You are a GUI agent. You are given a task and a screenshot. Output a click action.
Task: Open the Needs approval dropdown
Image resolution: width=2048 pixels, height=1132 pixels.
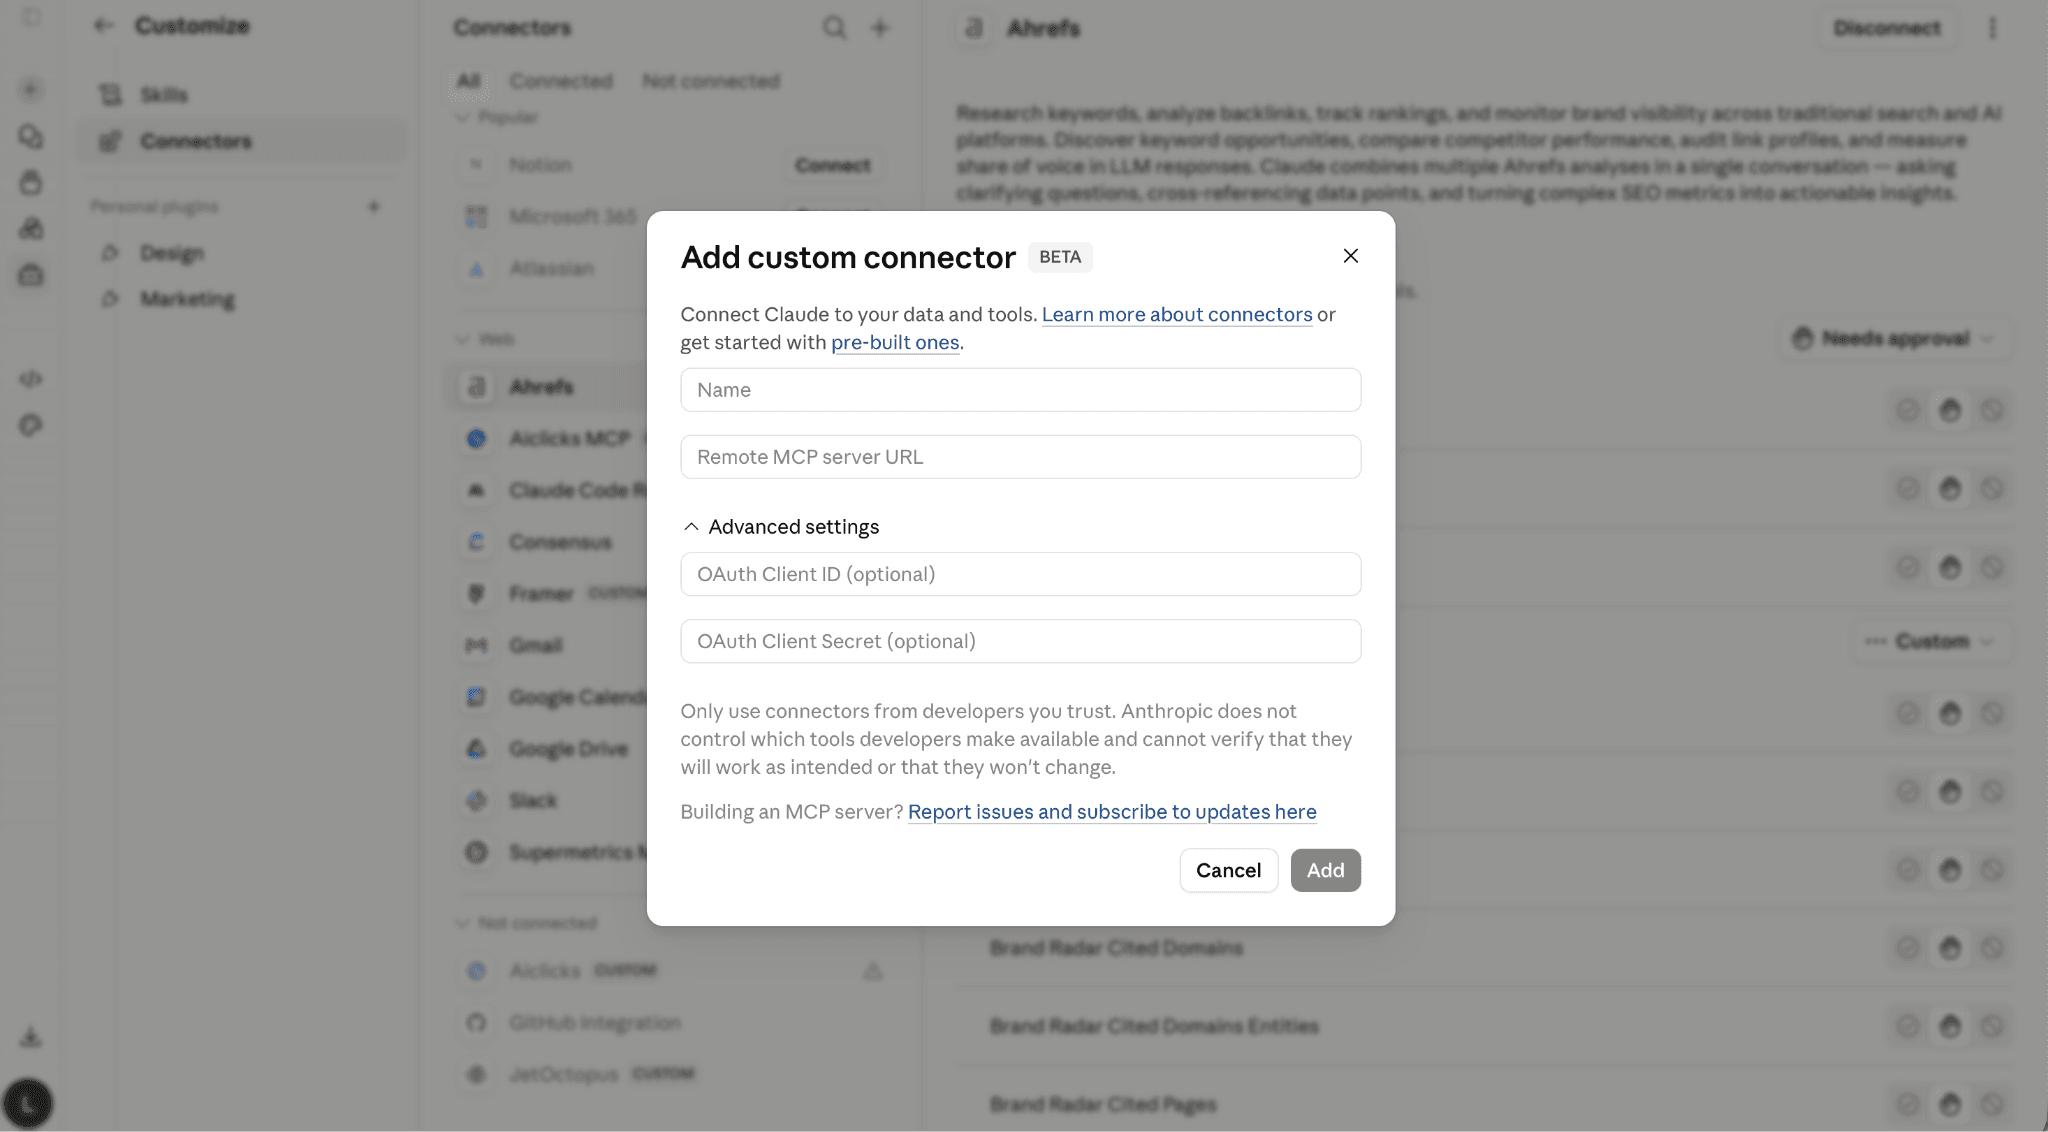[x=1894, y=339]
